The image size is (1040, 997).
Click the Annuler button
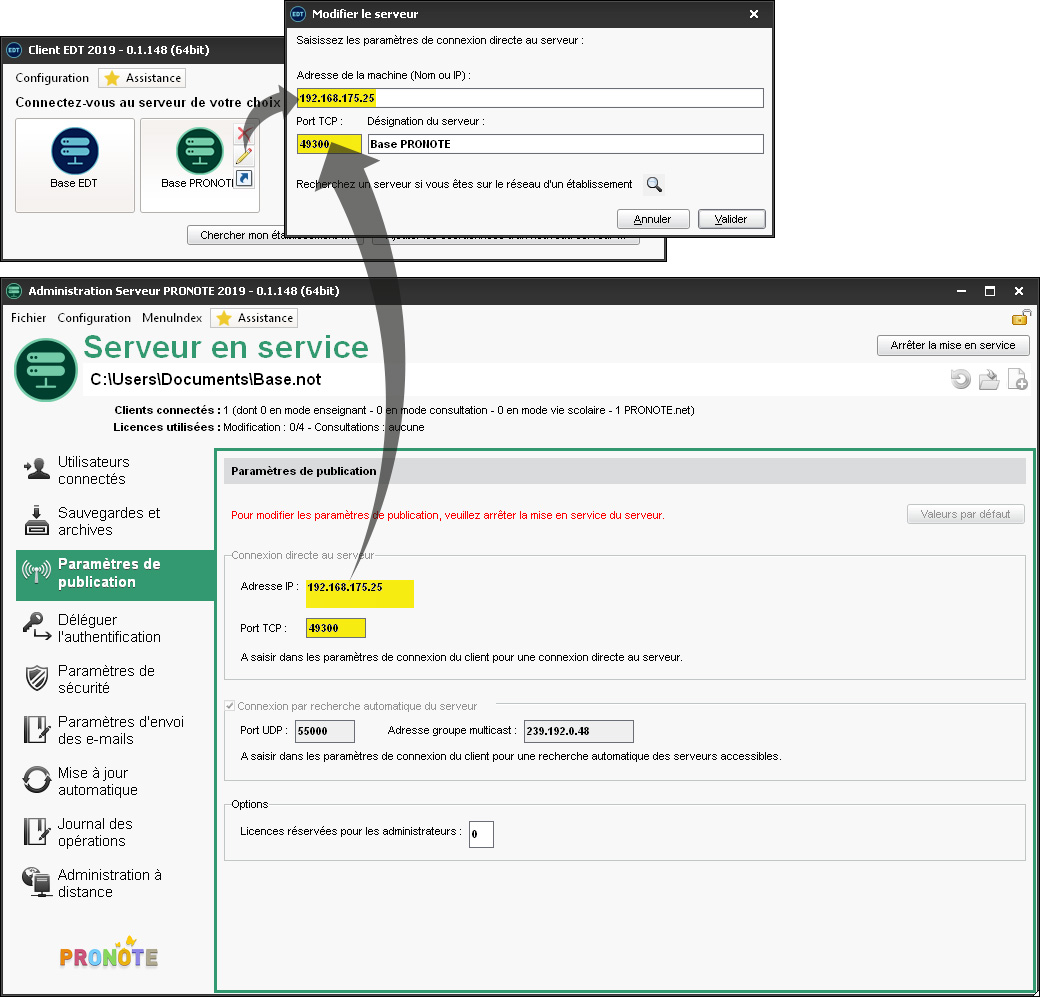[x=653, y=219]
